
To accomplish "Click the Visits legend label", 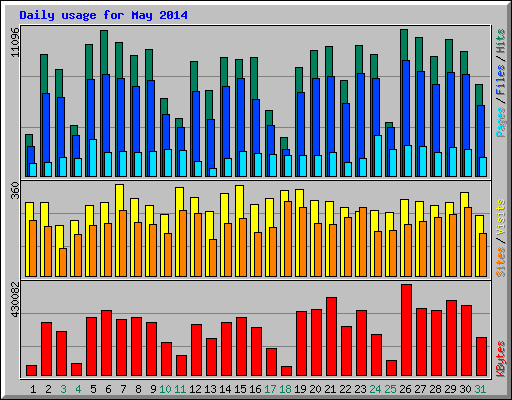I will point(501,217).
